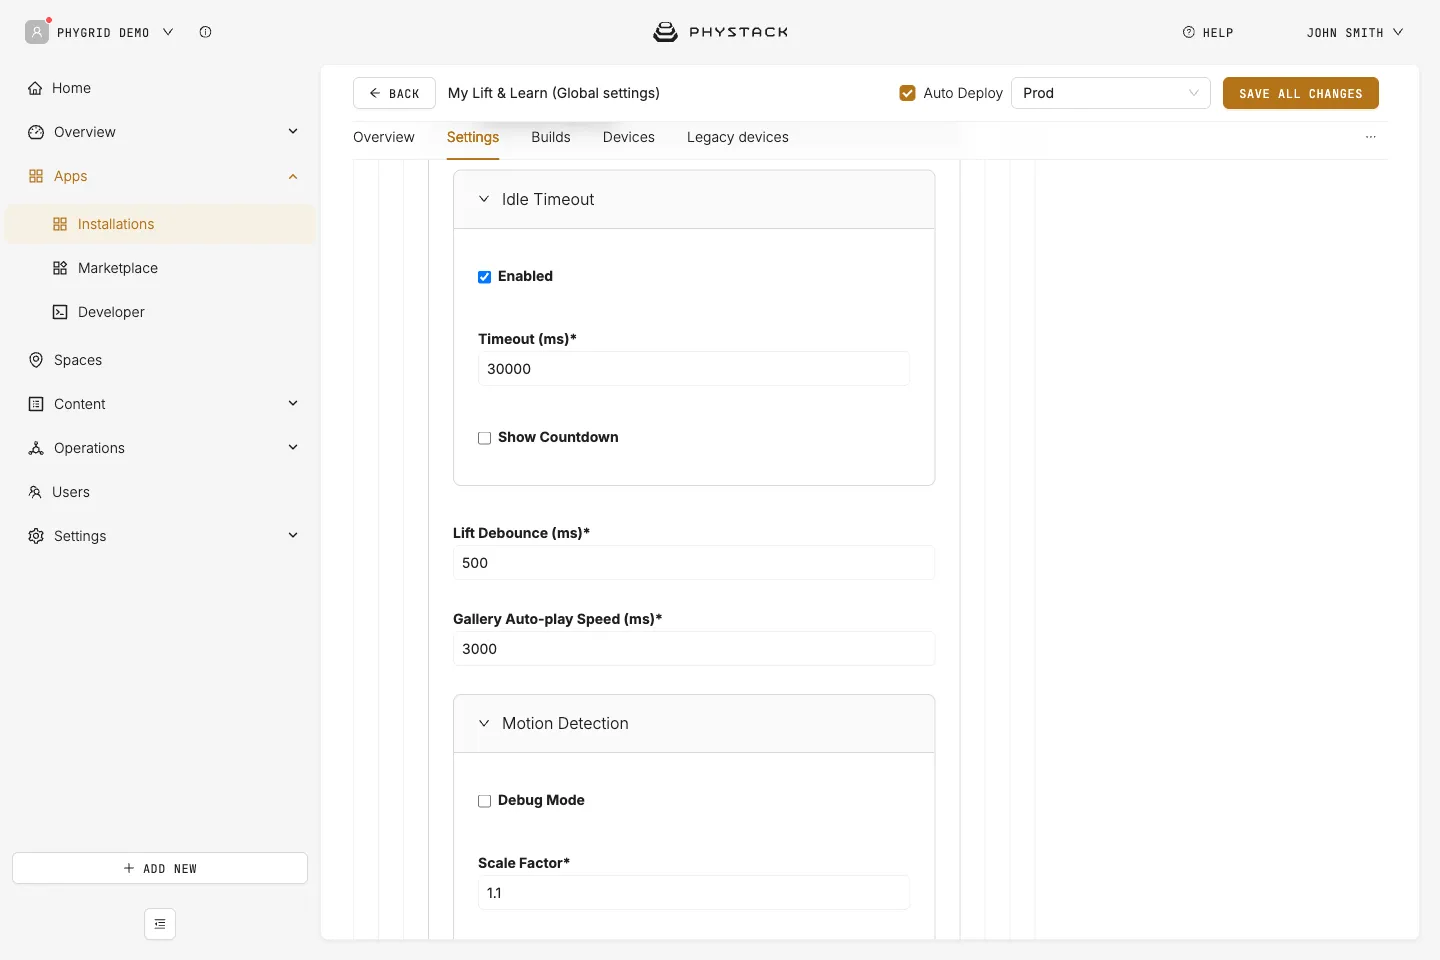Click the Lift Debounce (ms) input field
The width and height of the screenshot is (1440, 960).
click(x=694, y=563)
